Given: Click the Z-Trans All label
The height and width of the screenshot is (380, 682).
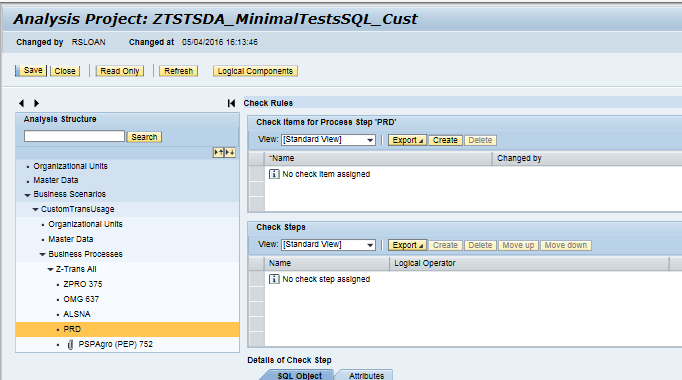Looking at the screenshot, I should click(76, 269).
